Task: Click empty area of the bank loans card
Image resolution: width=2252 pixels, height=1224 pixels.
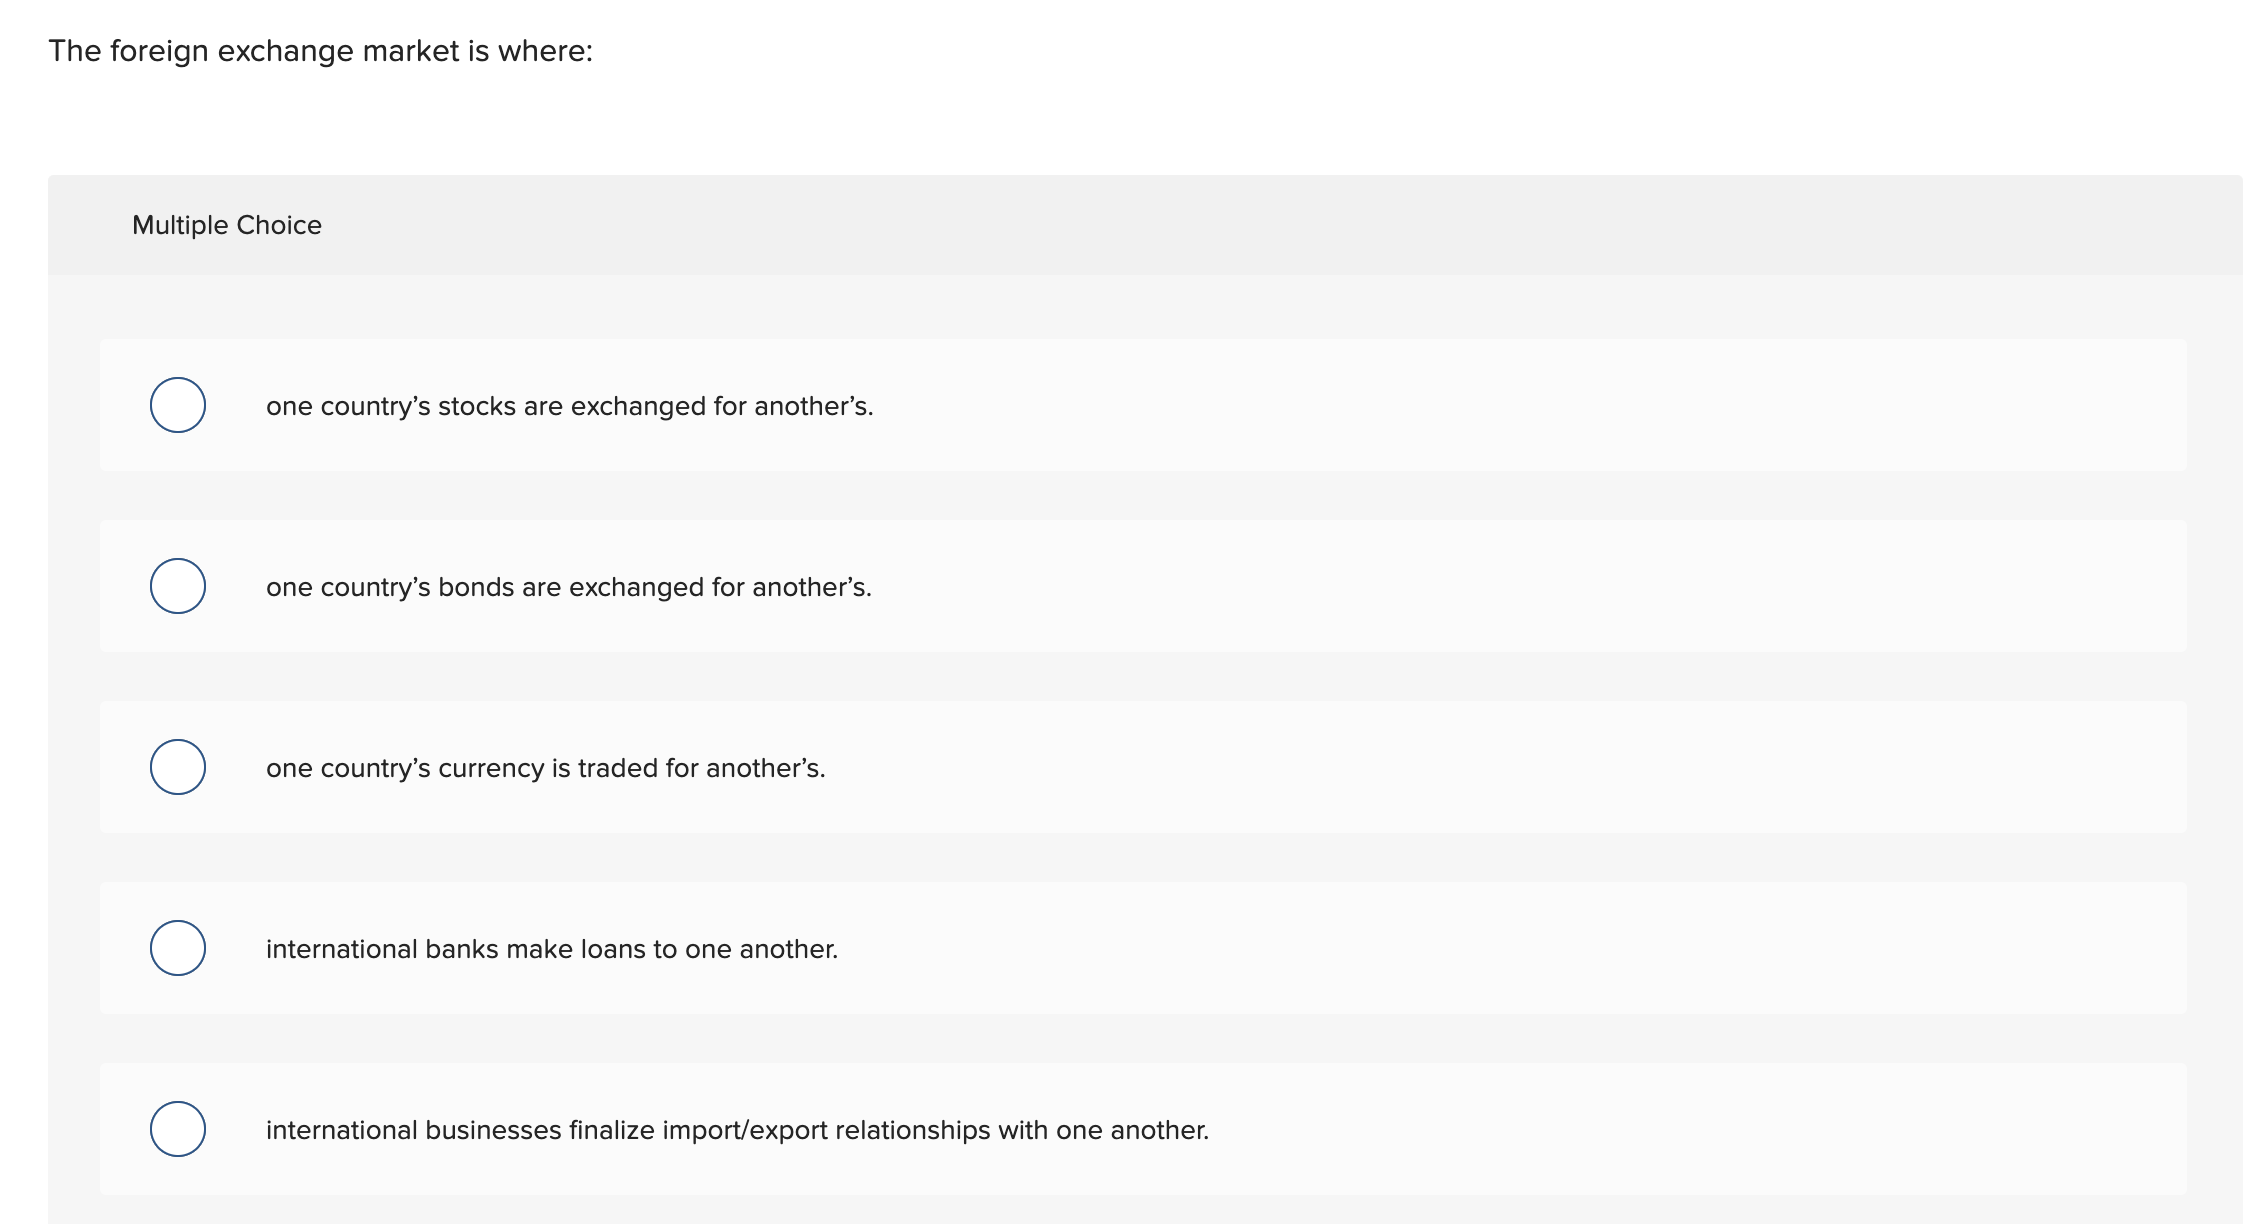Action: click(x=1500, y=948)
